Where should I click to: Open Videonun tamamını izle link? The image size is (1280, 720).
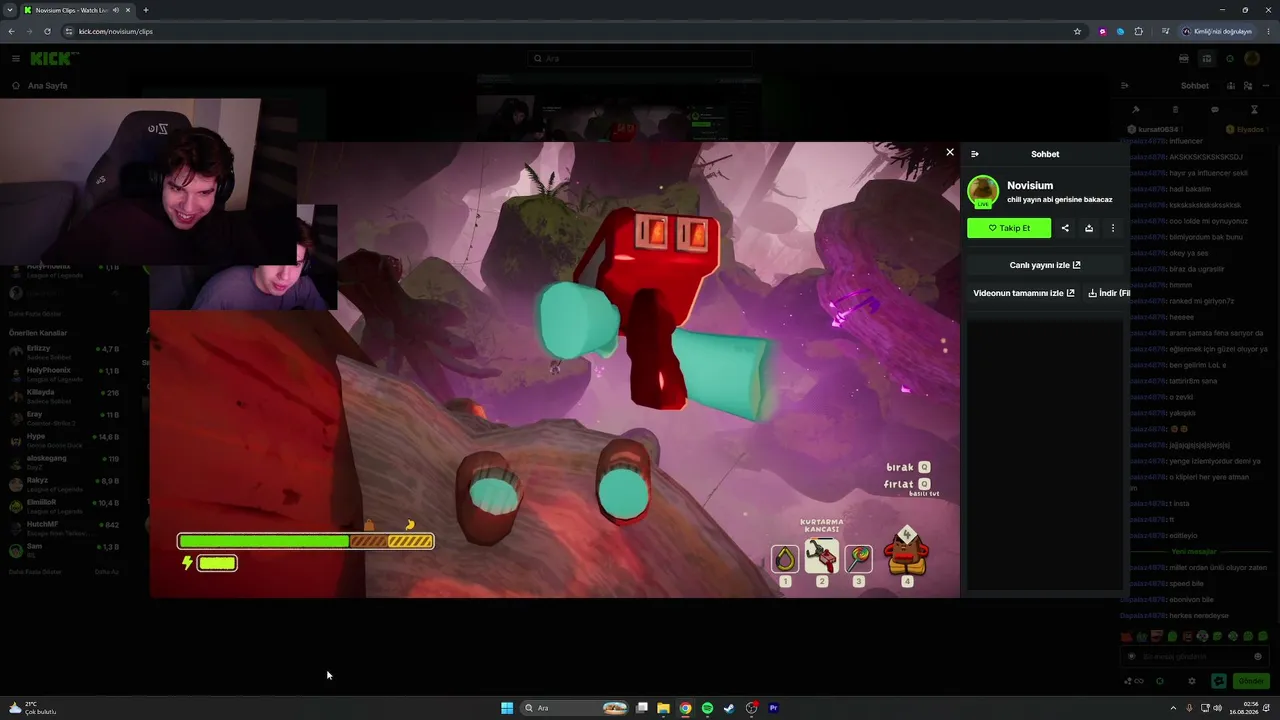click(x=1024, y=293)
